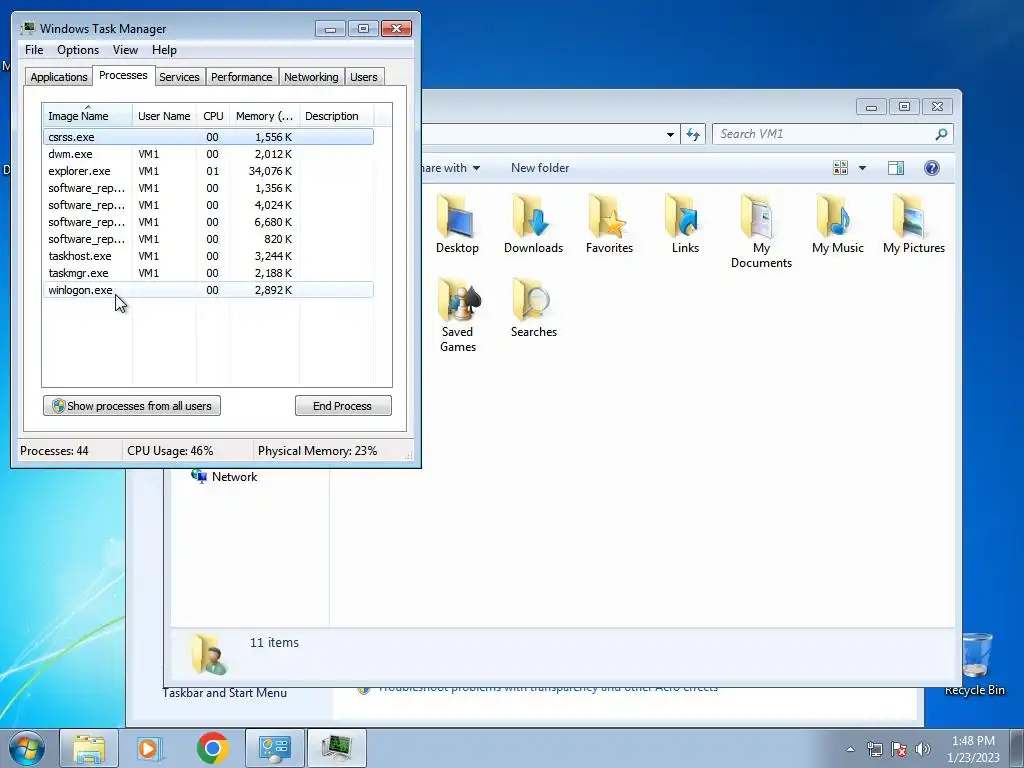Click the Change your view icon
Image resolution: width=1024 pixels, height=768 pixels.
[840, 168]
